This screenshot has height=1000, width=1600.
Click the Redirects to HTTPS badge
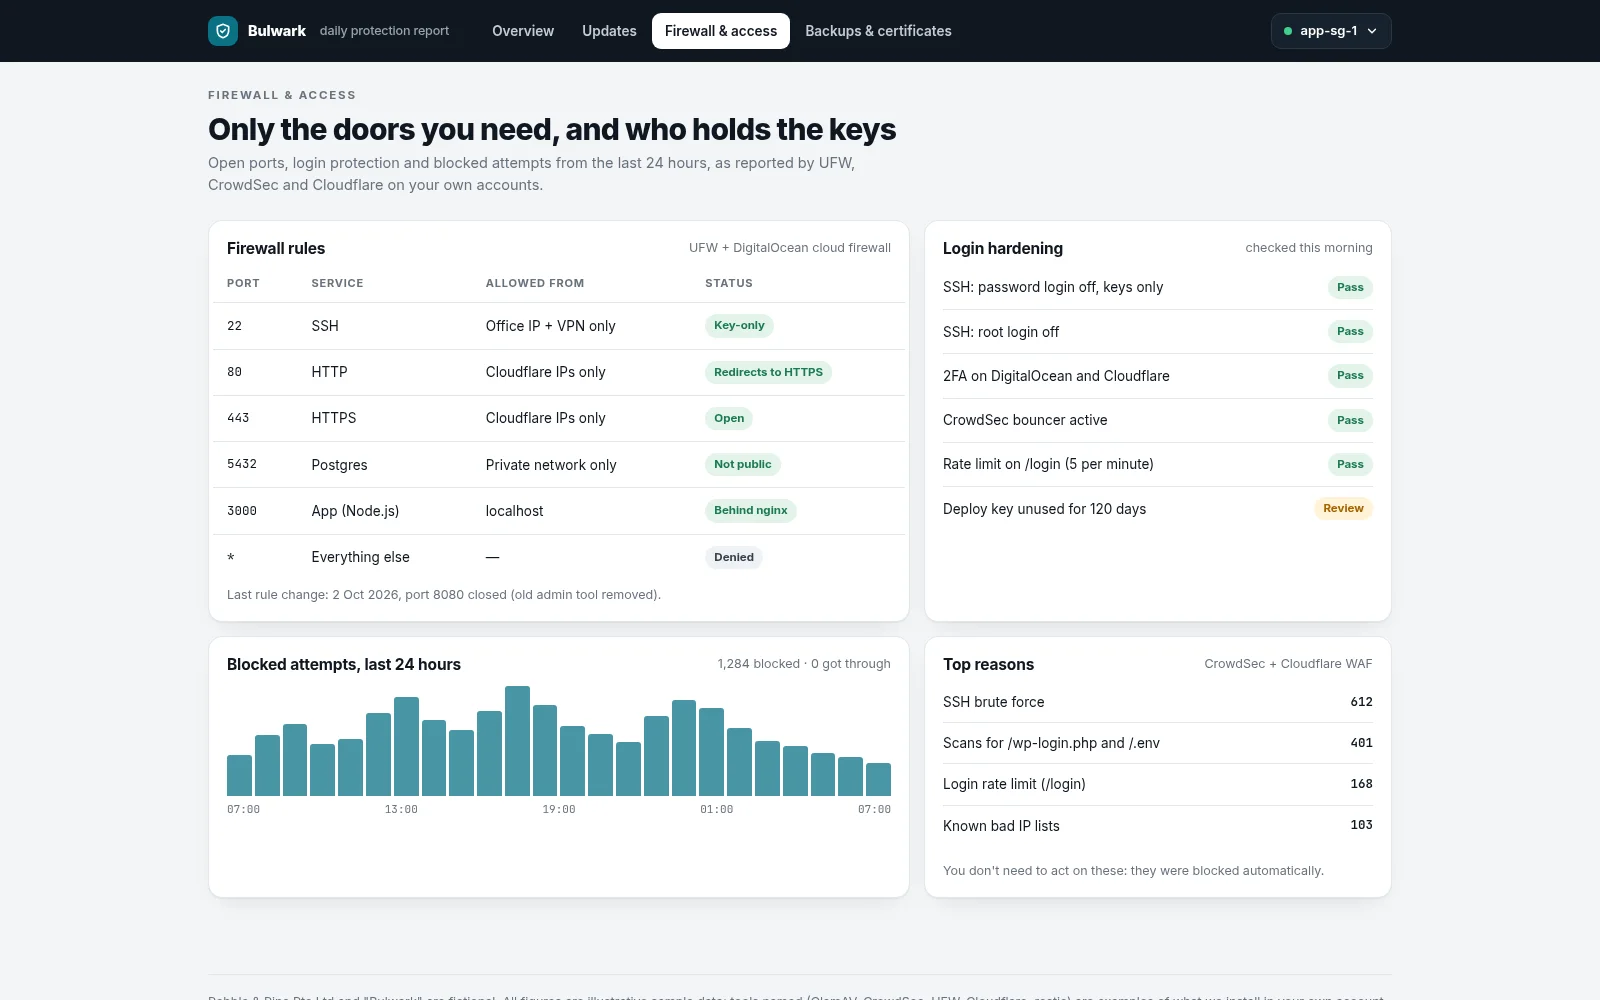pyautogui.click(x=768, y=372)
